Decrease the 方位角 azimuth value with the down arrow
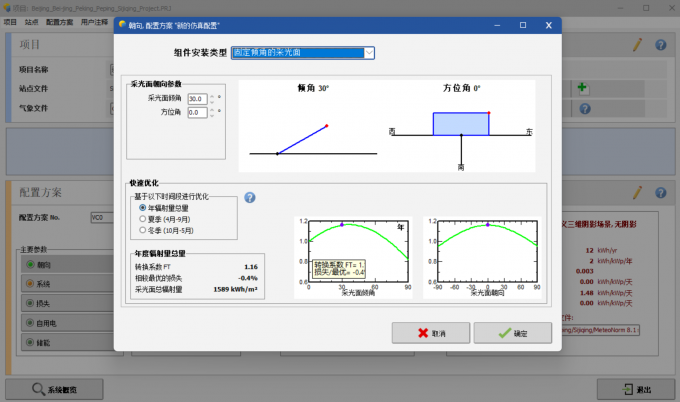Viewport: 680px width, 402px height. pos(212,115)
